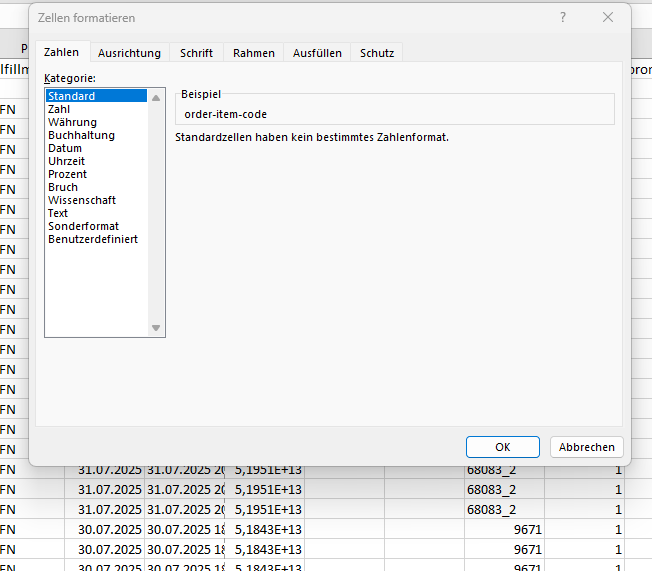
Task: Pick the Buchhaltung category
Action: click(81, 135)
